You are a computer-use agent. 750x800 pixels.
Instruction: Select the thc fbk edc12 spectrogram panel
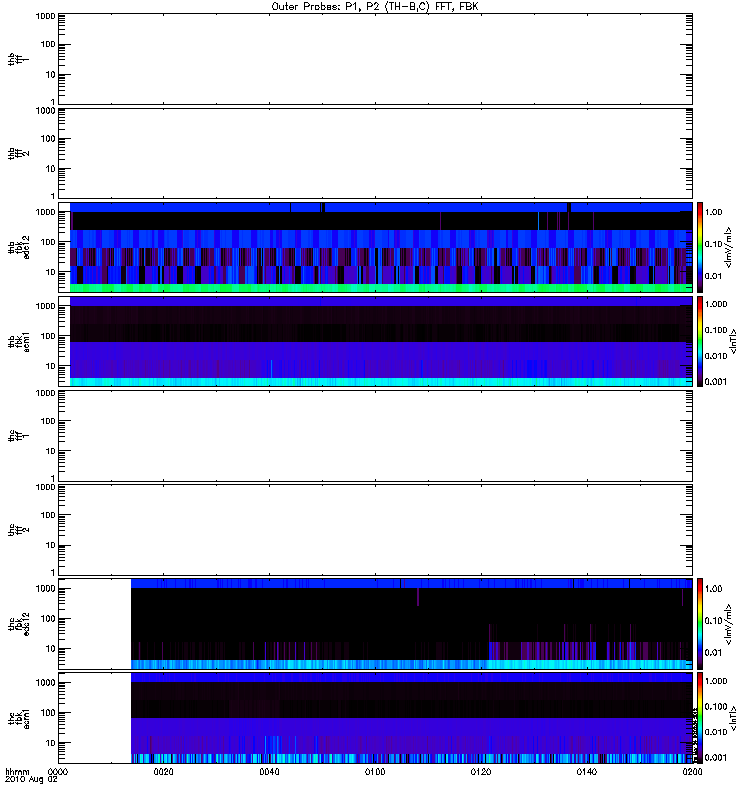coord(376,623)
